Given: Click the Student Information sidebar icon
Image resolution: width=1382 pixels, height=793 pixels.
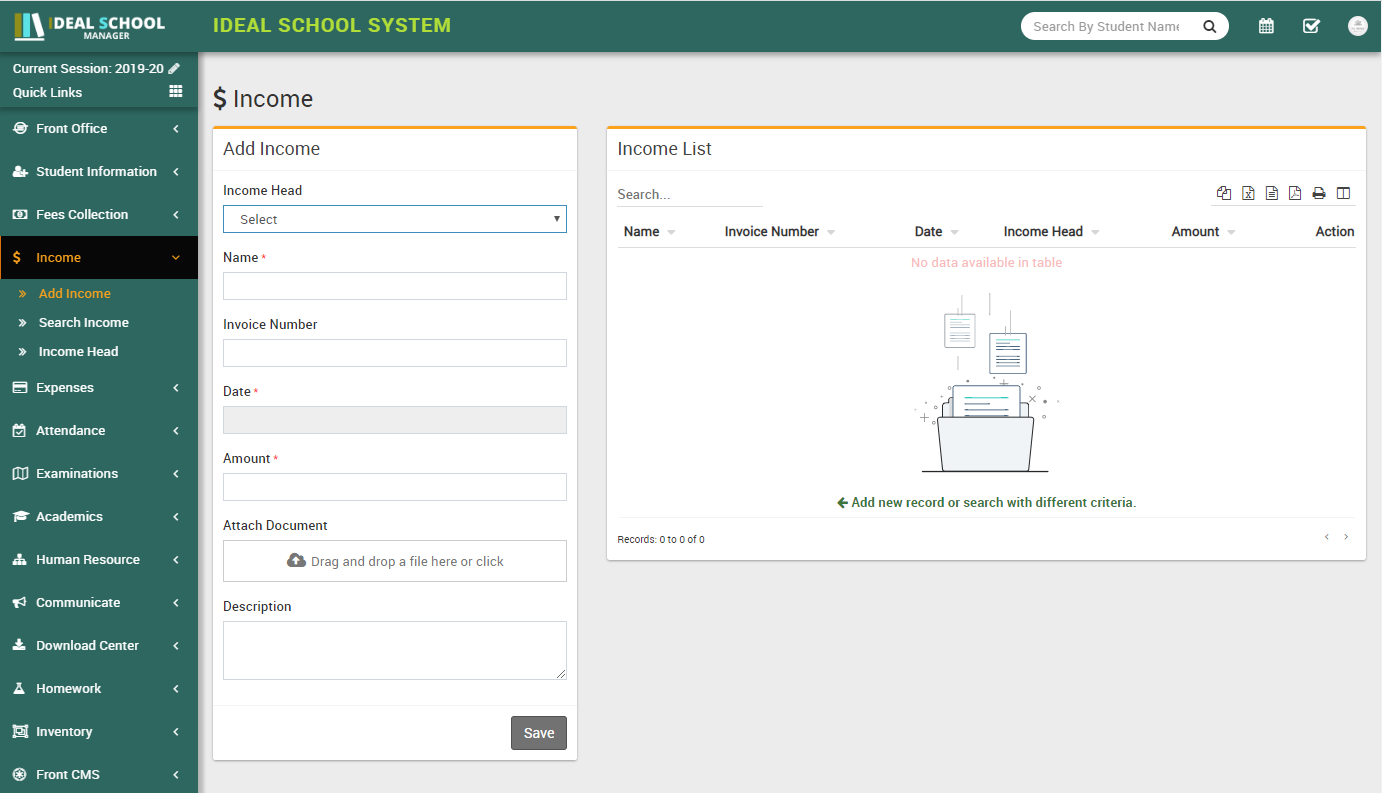Looking at the screenshot, I should pos(20,171).
